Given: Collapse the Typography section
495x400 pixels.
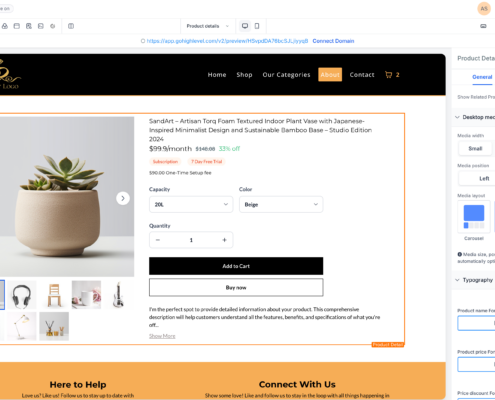Looking at the screenshot, I should 457,280.
